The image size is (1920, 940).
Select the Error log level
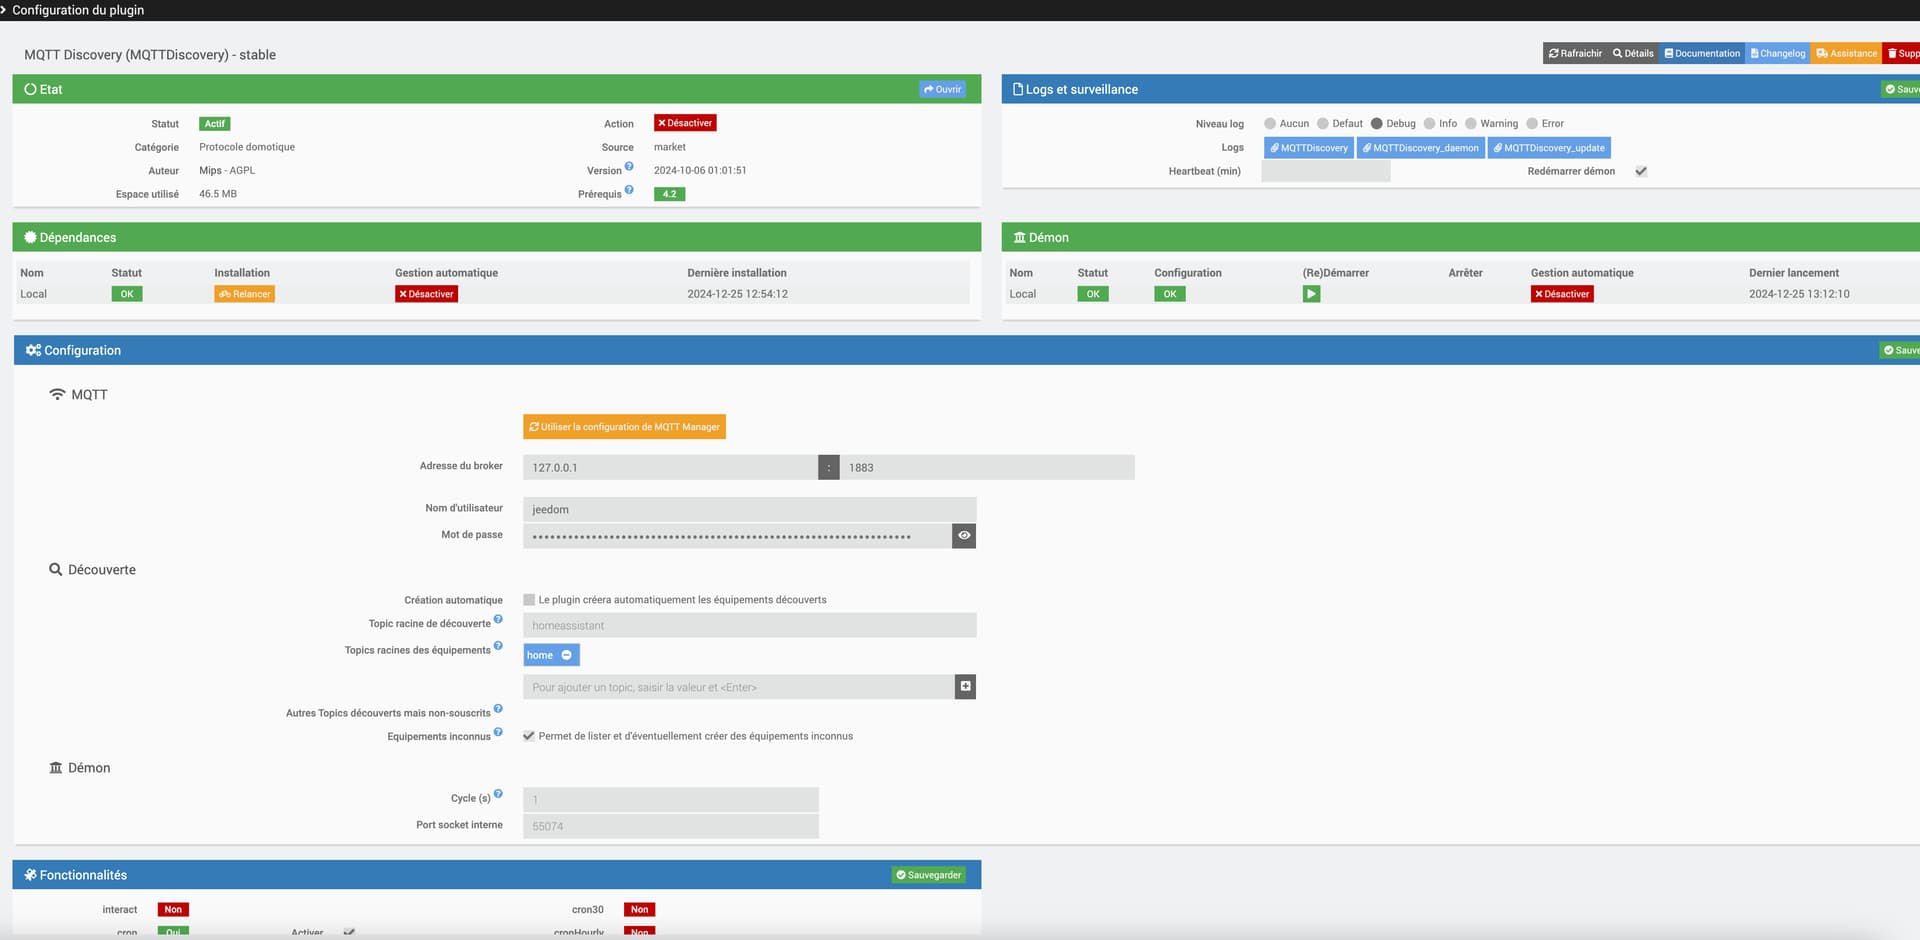coord(1532,124)
